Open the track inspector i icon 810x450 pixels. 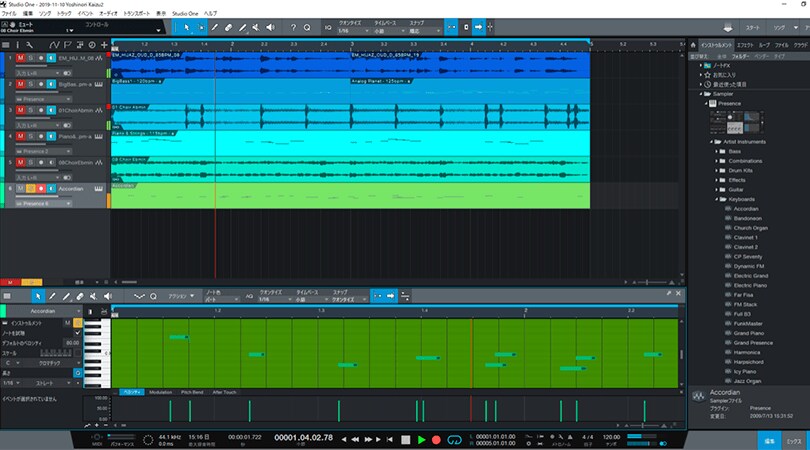click(x=18, y=45)
